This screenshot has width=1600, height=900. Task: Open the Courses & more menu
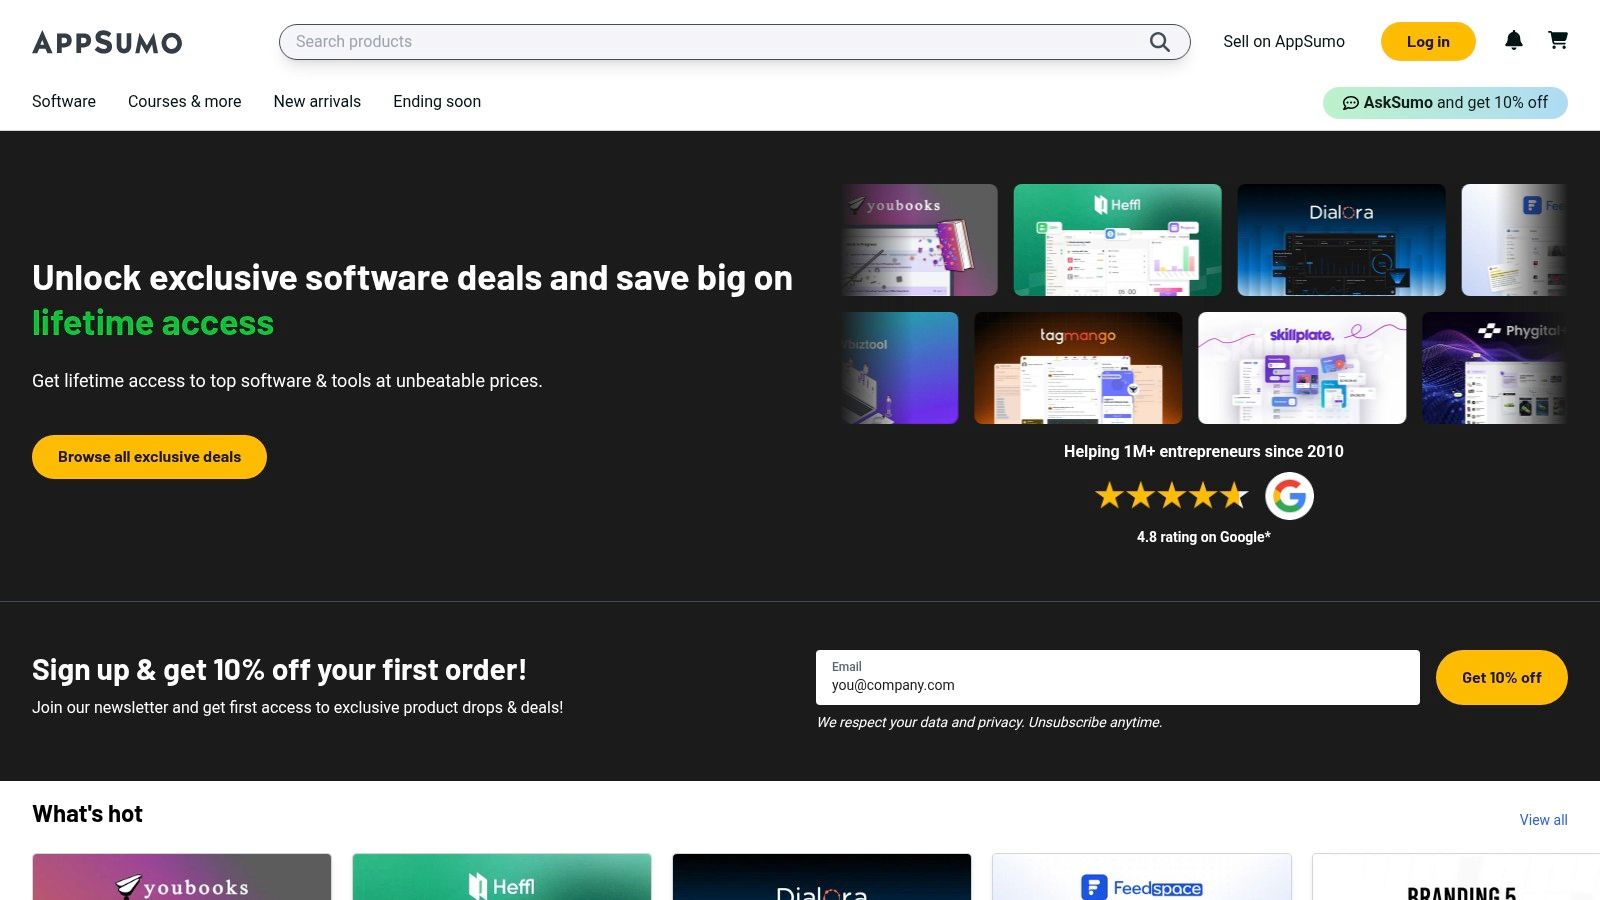[185, 101]
